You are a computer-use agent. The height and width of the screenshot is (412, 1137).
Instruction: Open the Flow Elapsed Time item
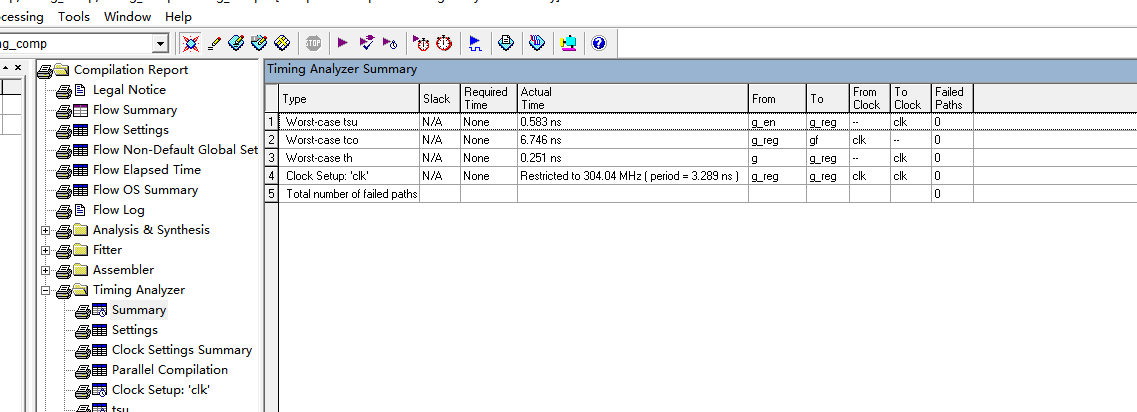click(x=146, y=170)
